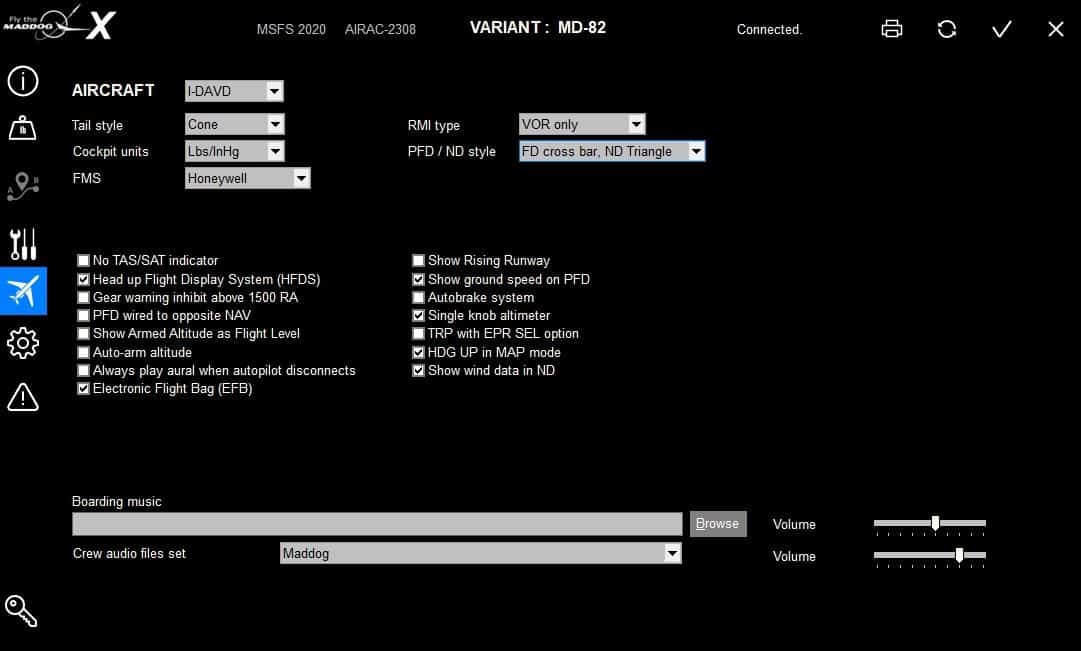The width and height of the screenshot is (1081, 651).
Task: Toggle Show wind data in ND
Action: pos(419,371)
